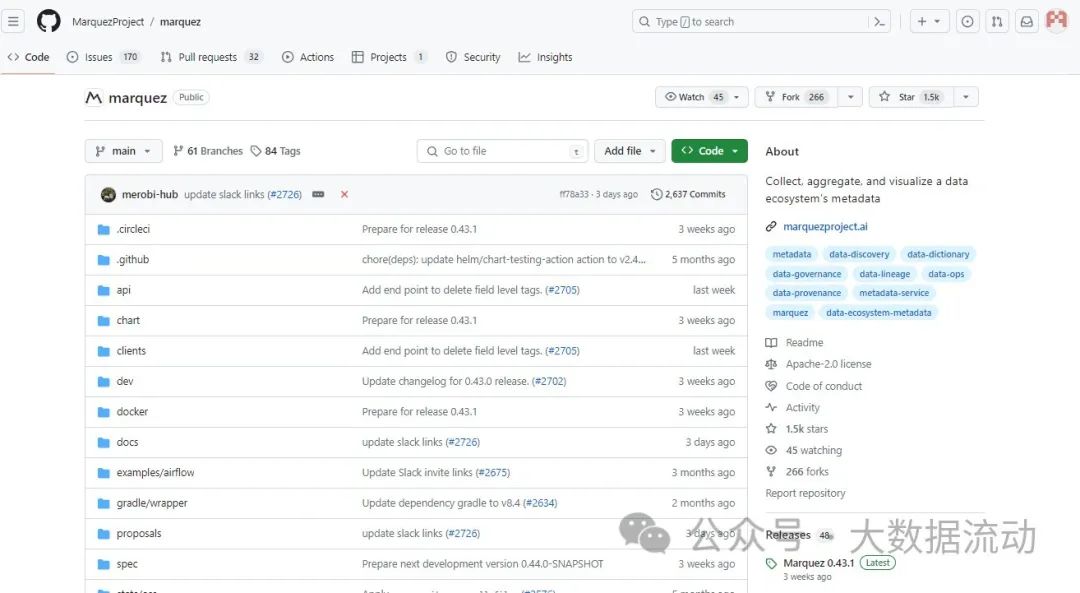Open the Star lists dropdown arrow

tap(966, 97)
